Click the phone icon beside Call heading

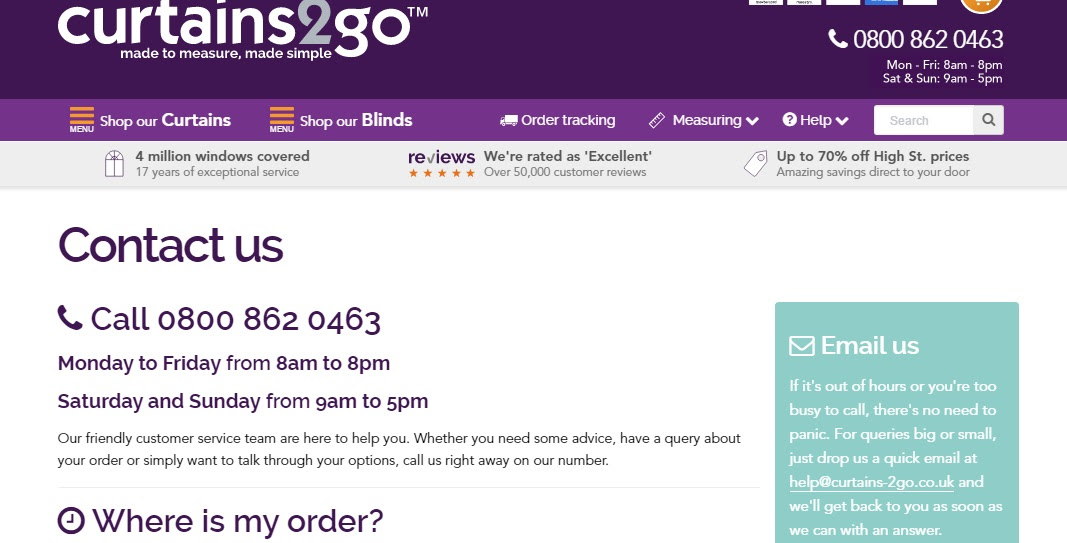click(70, 318)
